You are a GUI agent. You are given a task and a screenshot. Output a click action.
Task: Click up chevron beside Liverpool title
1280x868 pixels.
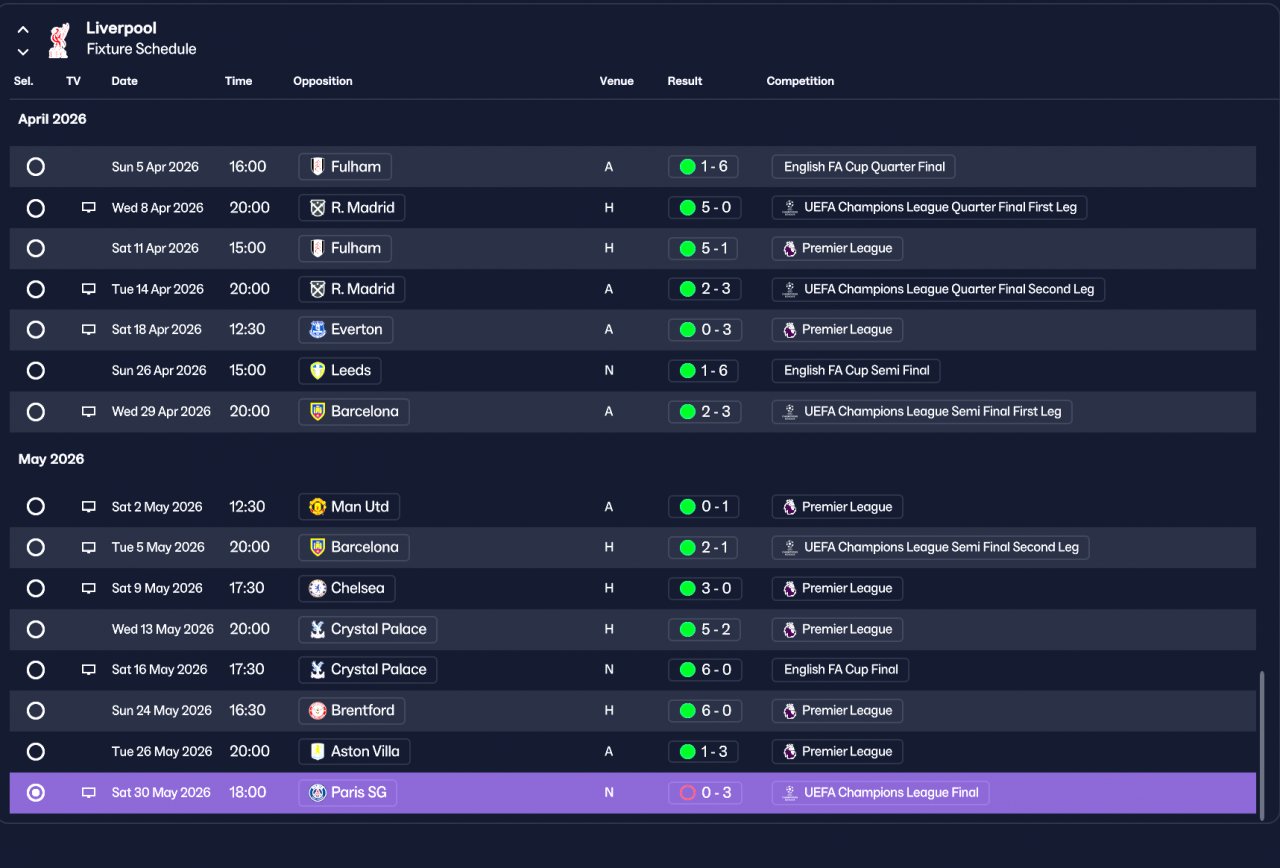[23, 30]
